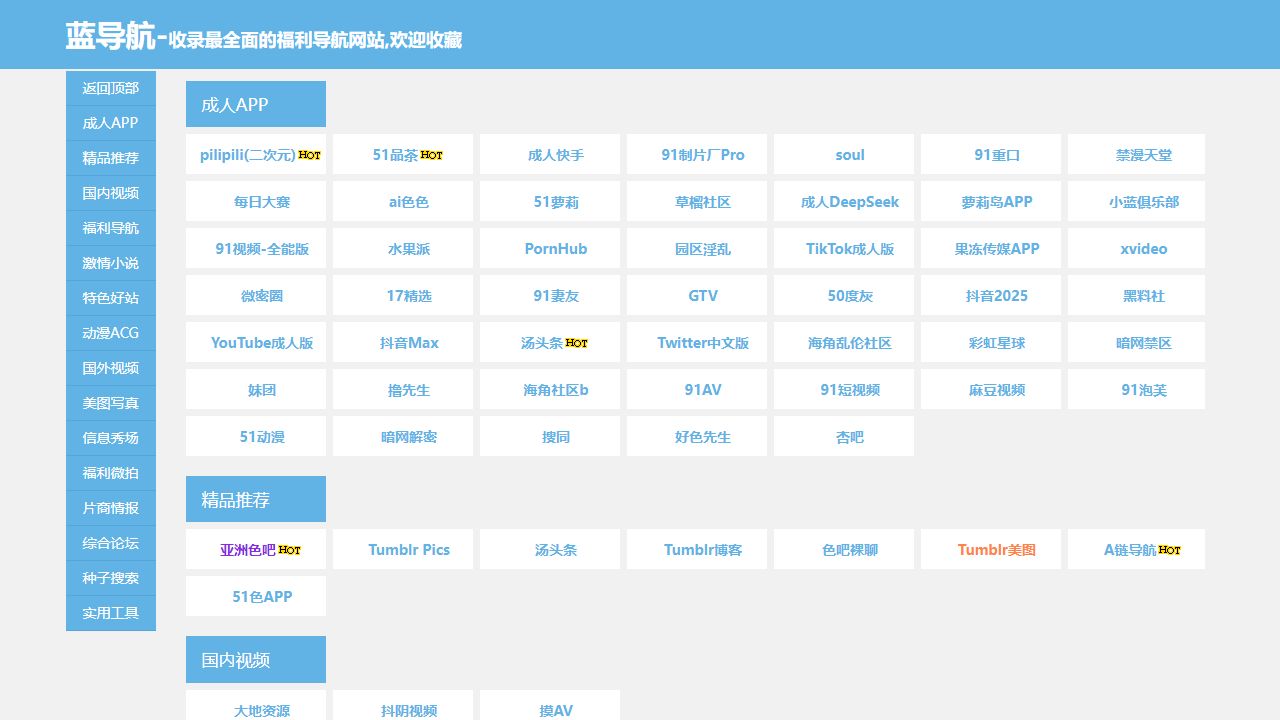This screenshot has width=1280, height=720.
Task: Open the 17精选 link
Action: 409,296
